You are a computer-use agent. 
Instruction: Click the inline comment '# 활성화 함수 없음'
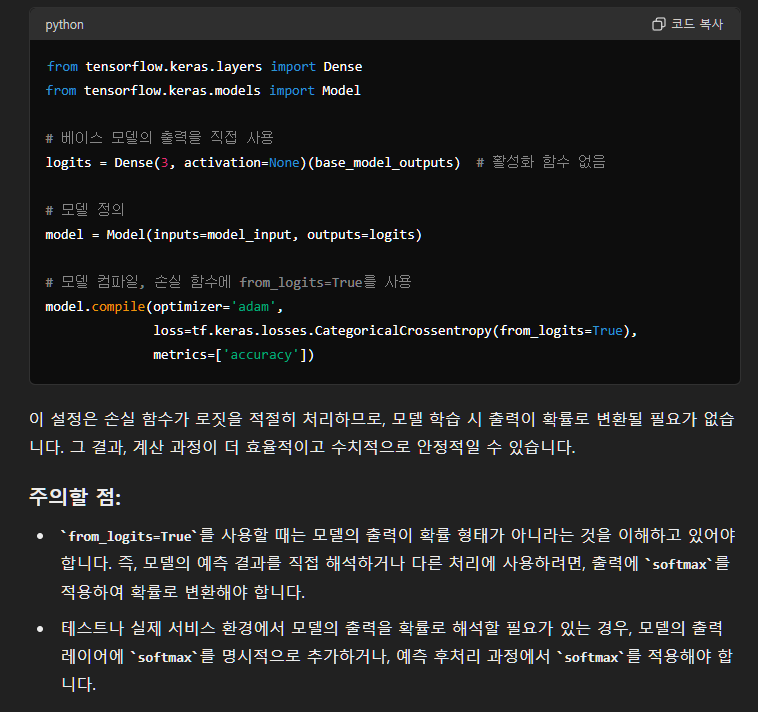pos(541,162)
